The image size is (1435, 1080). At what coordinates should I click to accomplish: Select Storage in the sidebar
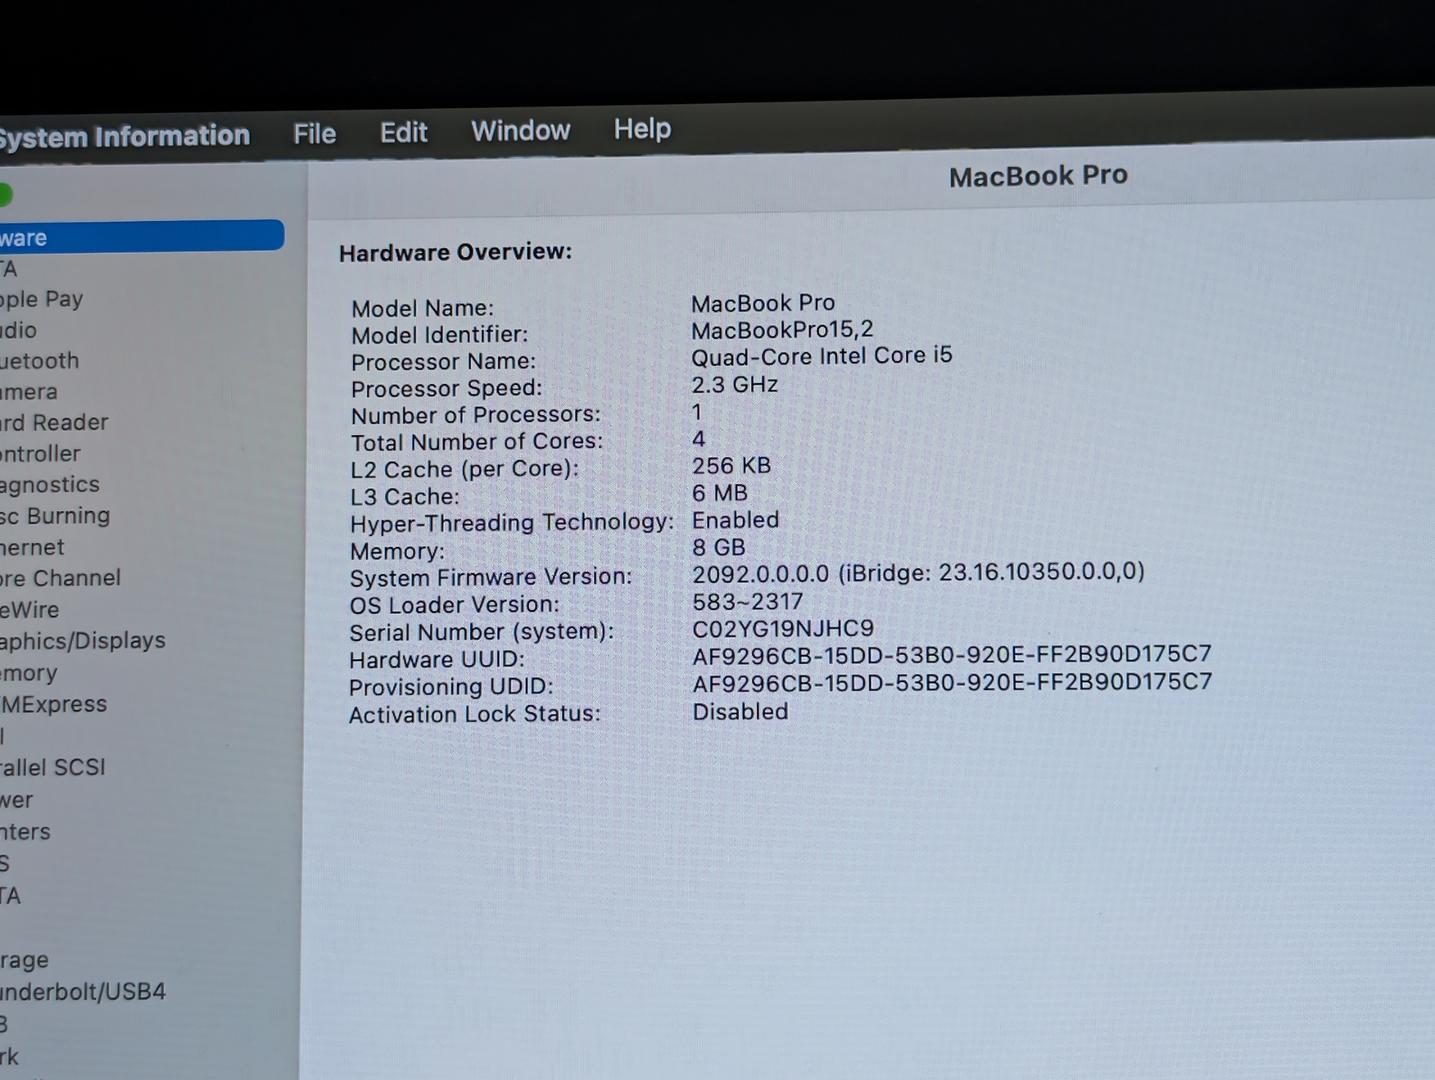tap(24, 960)
